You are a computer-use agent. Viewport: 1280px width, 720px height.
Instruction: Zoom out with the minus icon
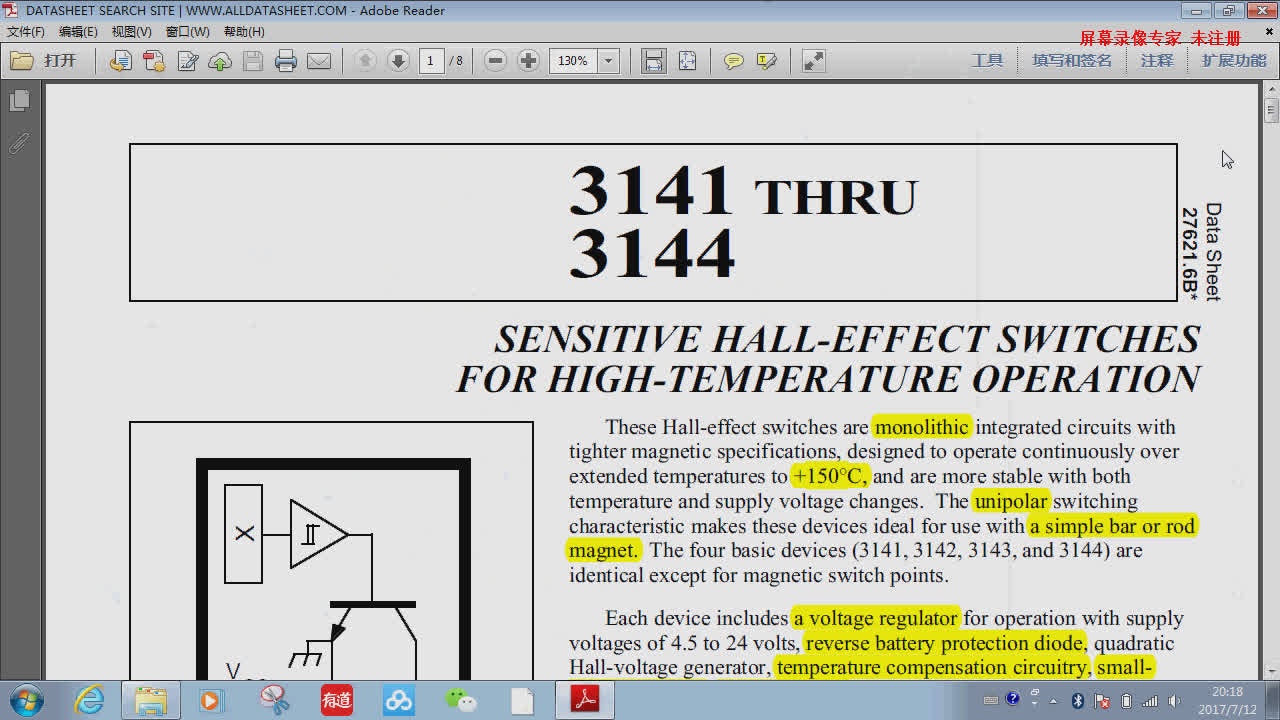495,61
